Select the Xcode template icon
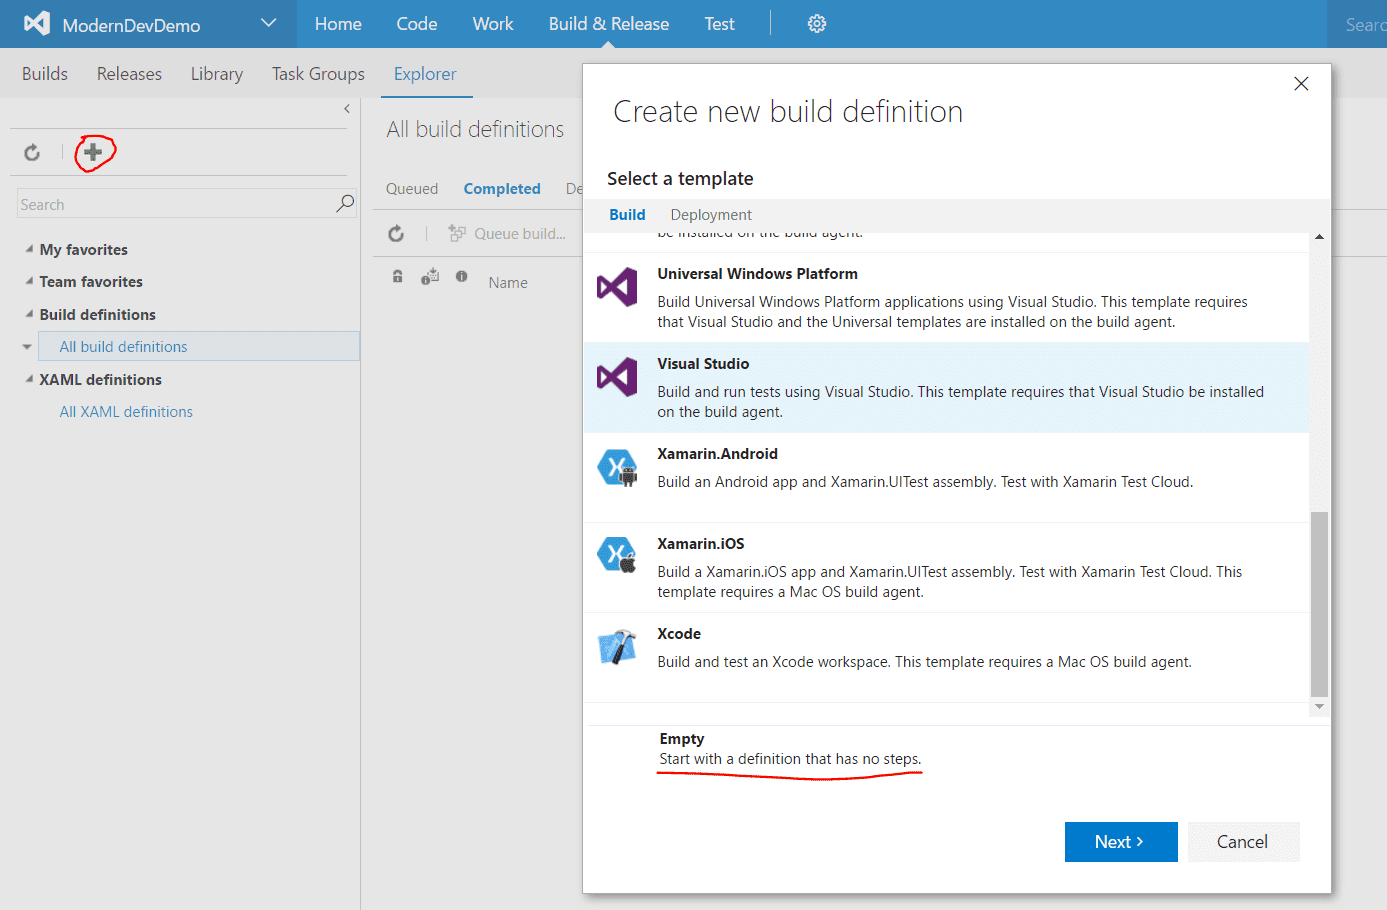This screenshot has height=910, width=1387. click(x=617, y=647)
